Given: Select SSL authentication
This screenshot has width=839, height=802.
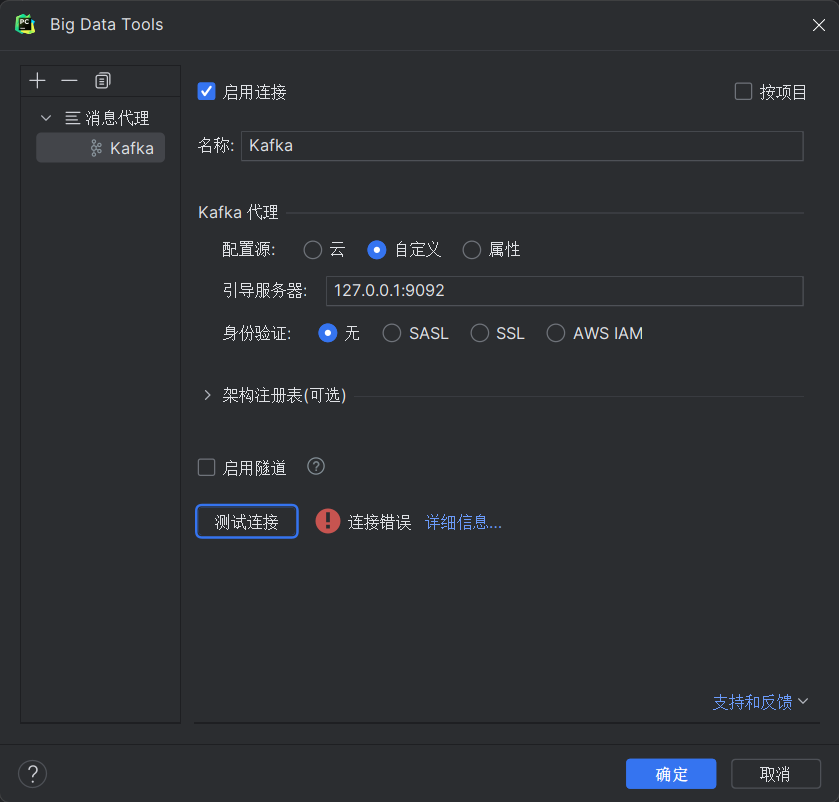Looking at the screenshot, I should 479,333.
